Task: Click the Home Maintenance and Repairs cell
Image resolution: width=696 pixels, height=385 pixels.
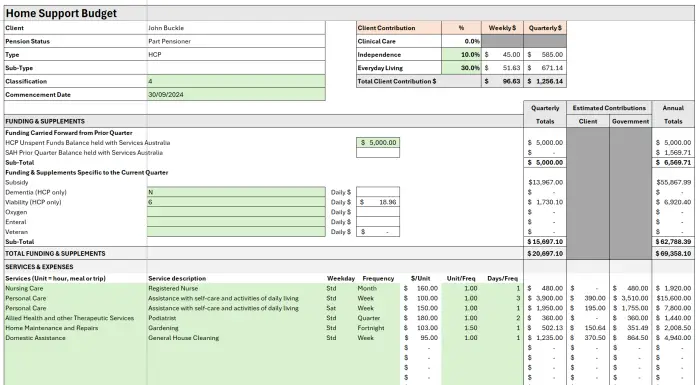Action: pyautogui.click(x=75, y=328)
